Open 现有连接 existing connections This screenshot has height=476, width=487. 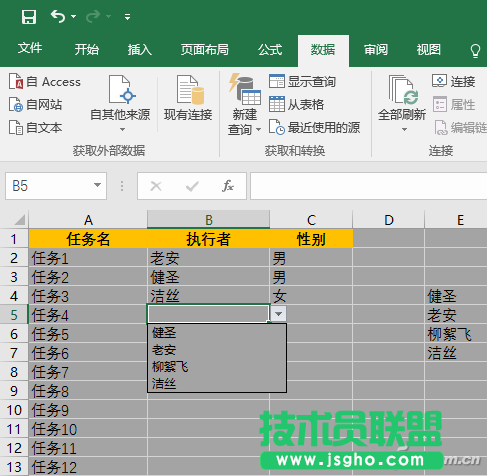click(188, 98)
